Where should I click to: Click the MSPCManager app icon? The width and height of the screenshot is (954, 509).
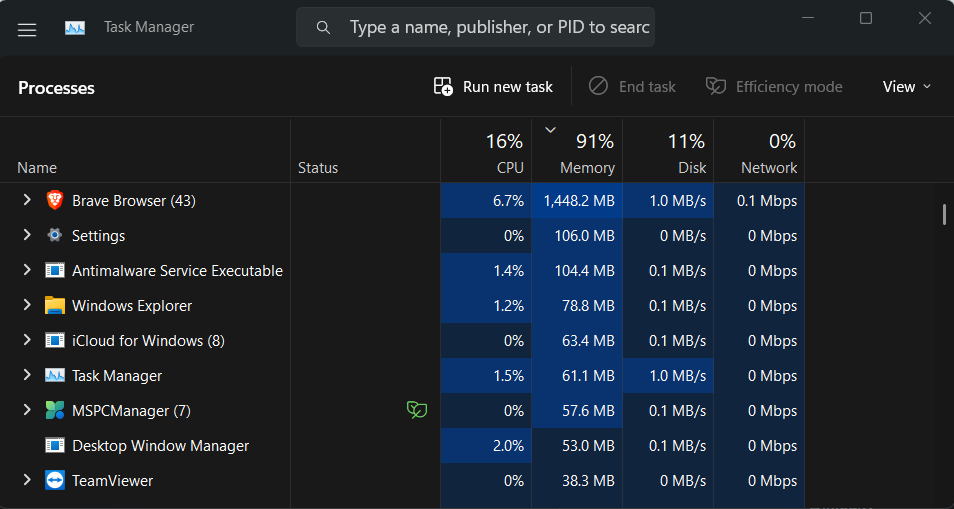(x=55, y=411)
